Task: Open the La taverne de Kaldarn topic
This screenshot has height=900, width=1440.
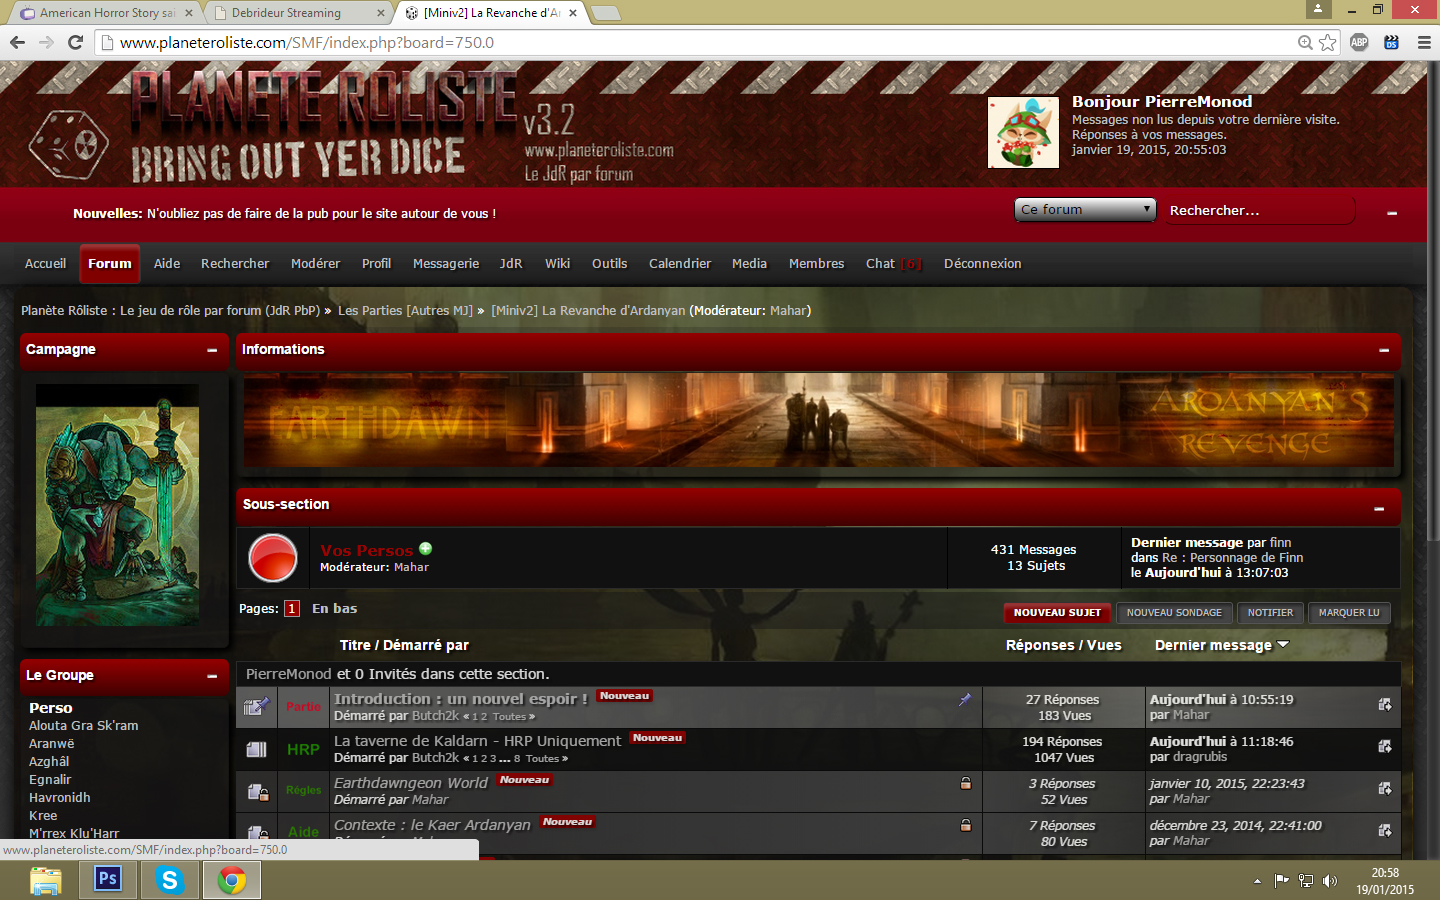Action: click(477, 741)
